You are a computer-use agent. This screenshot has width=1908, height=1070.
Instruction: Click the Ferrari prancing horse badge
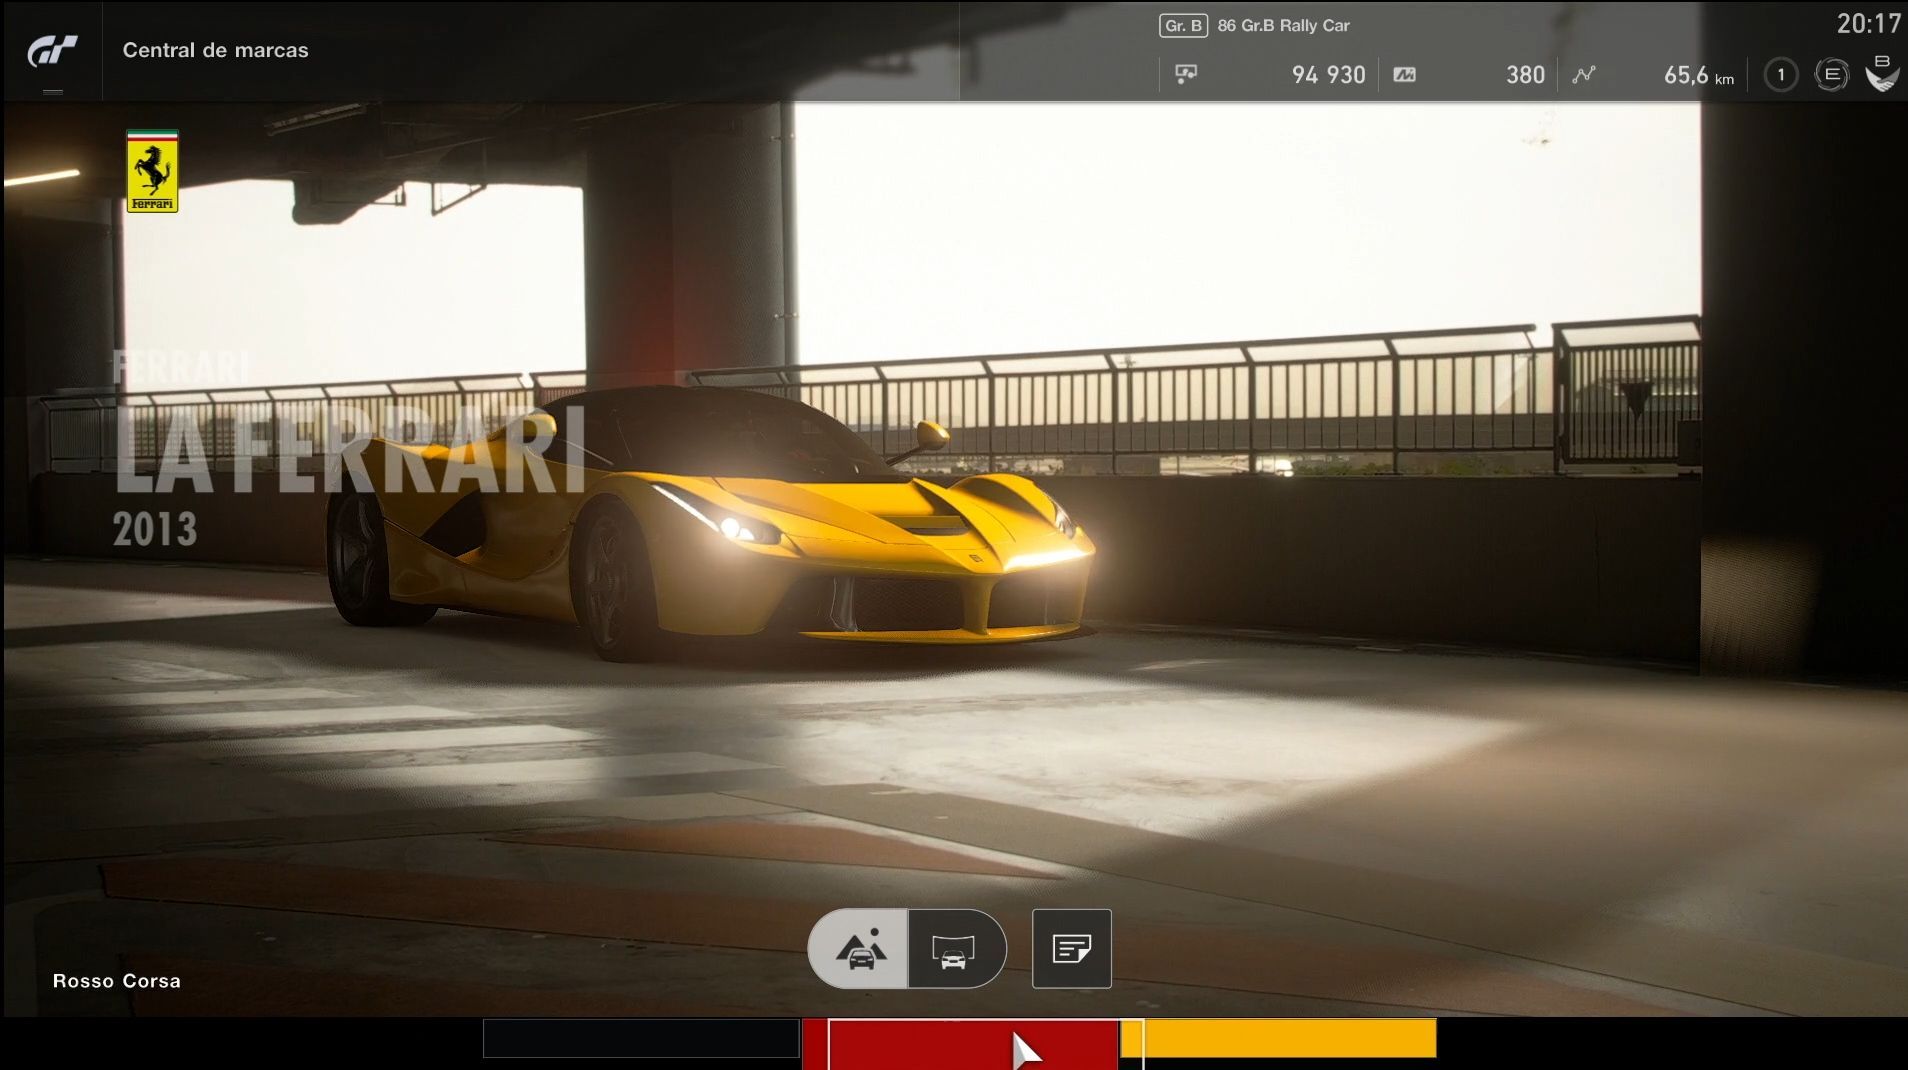click(x=152, y=172)
